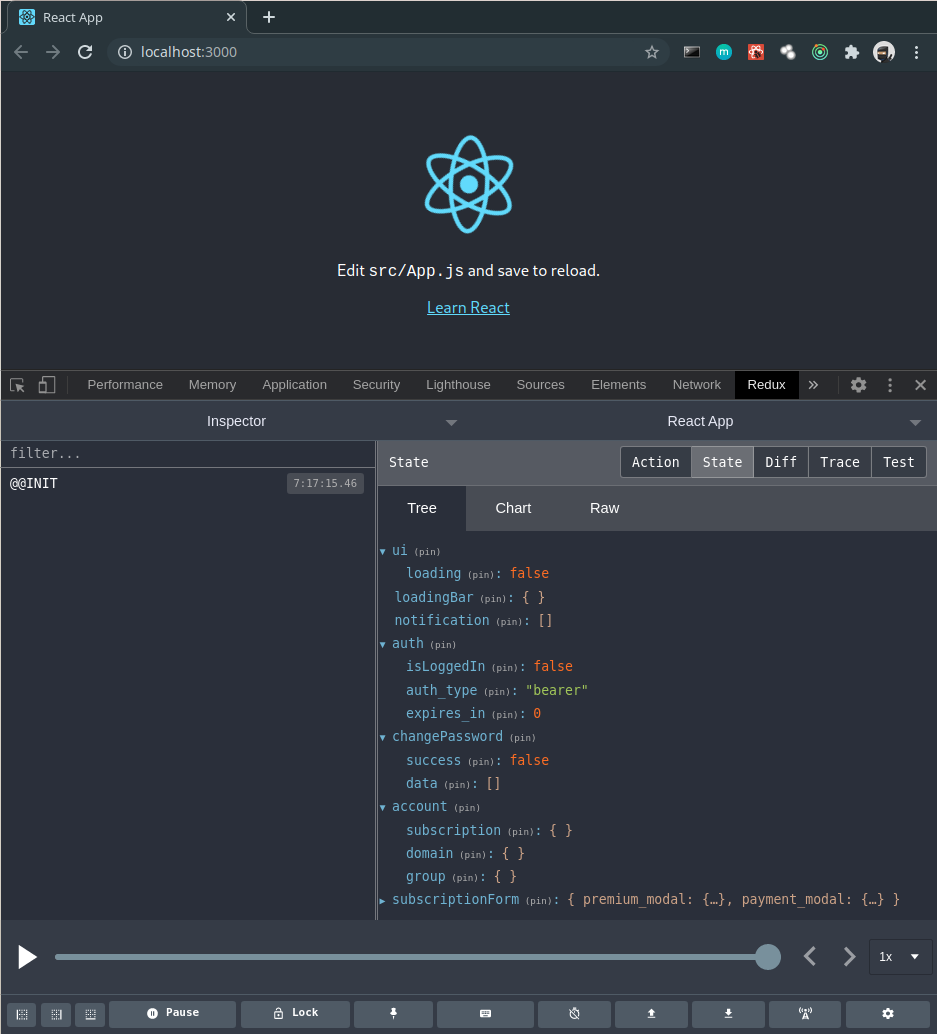View site information icon in address bar
Viewport: 937px width, 1034px height.
click(125, 52)
